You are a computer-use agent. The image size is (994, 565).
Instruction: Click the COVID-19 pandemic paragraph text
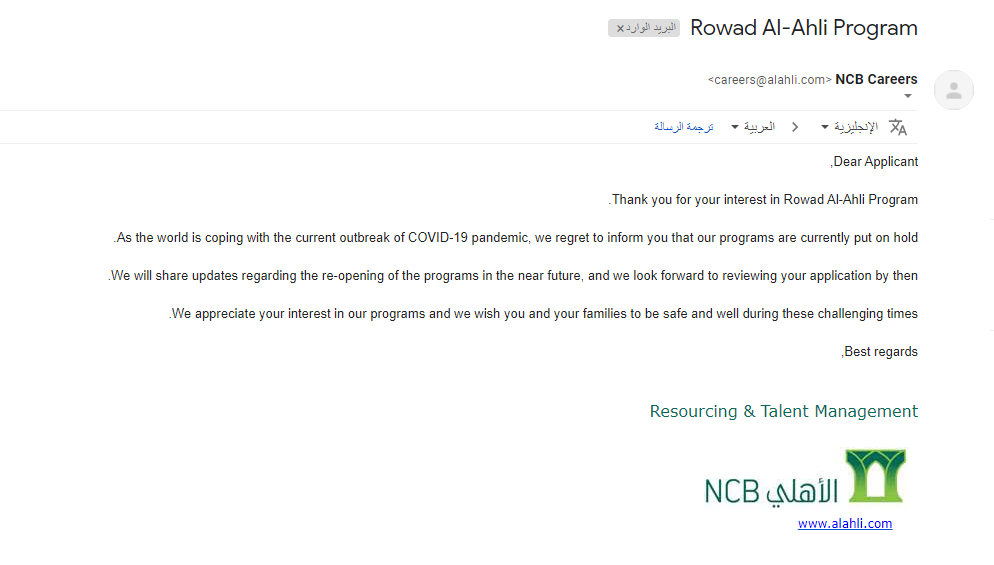point(516,238)
